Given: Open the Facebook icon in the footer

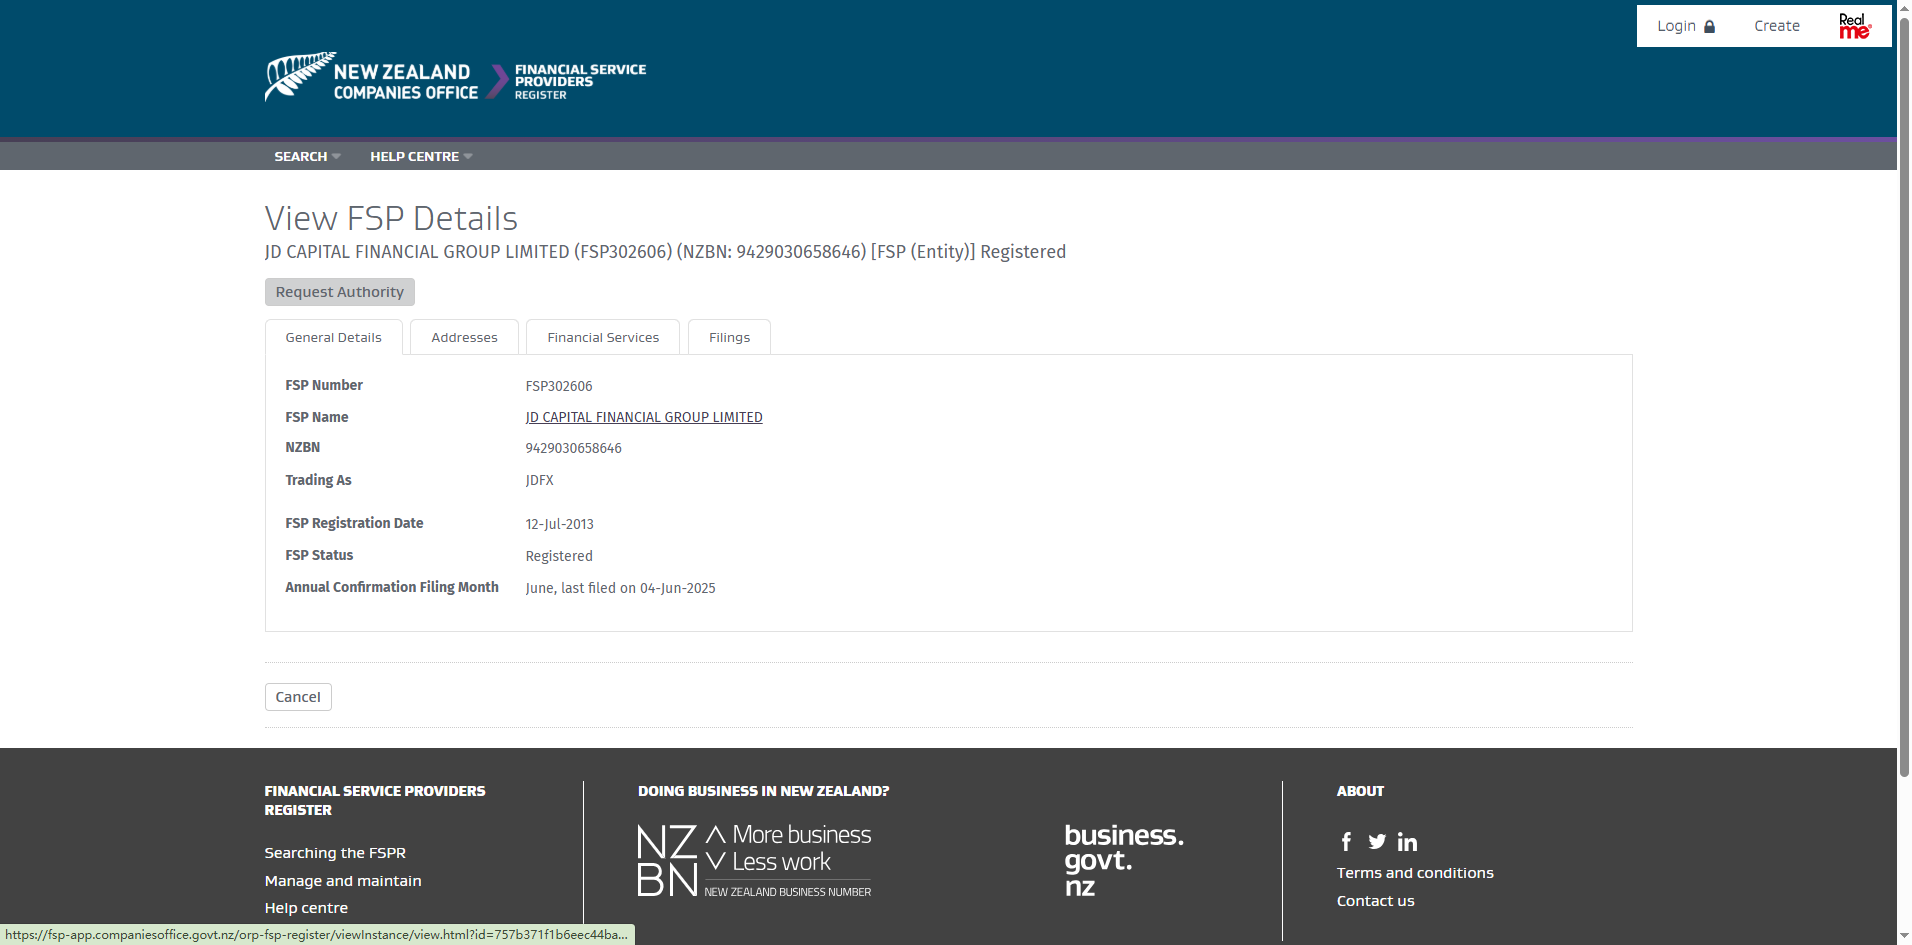Looking at the screenshot, I should [1346, 842].
